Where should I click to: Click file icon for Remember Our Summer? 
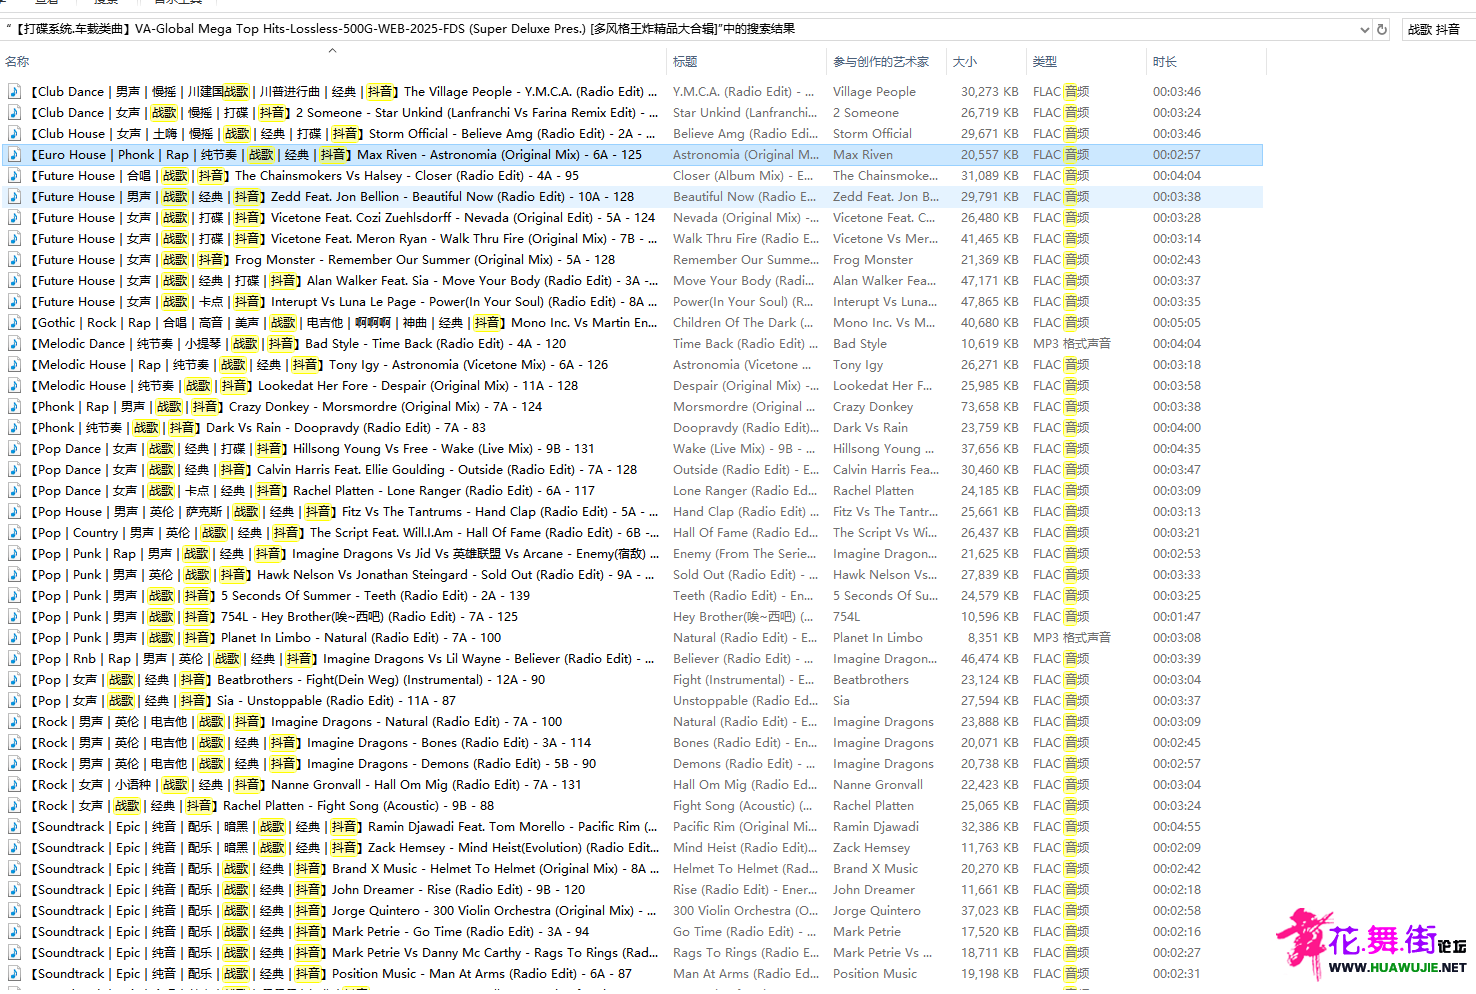click(15, 260)
